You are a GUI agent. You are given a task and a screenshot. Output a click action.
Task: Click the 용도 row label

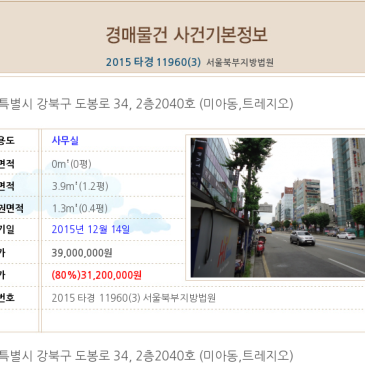point(7,140)
